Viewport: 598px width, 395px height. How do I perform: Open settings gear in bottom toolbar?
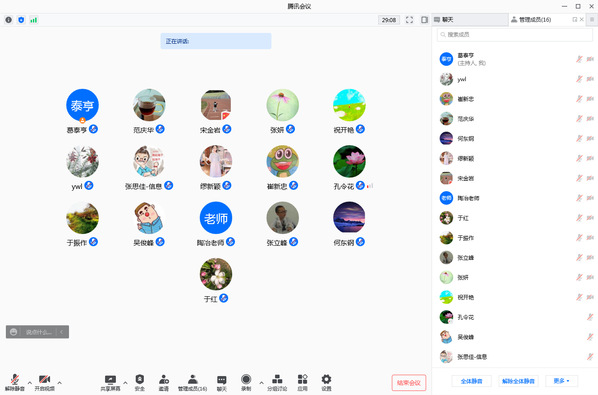coord(326,382)
